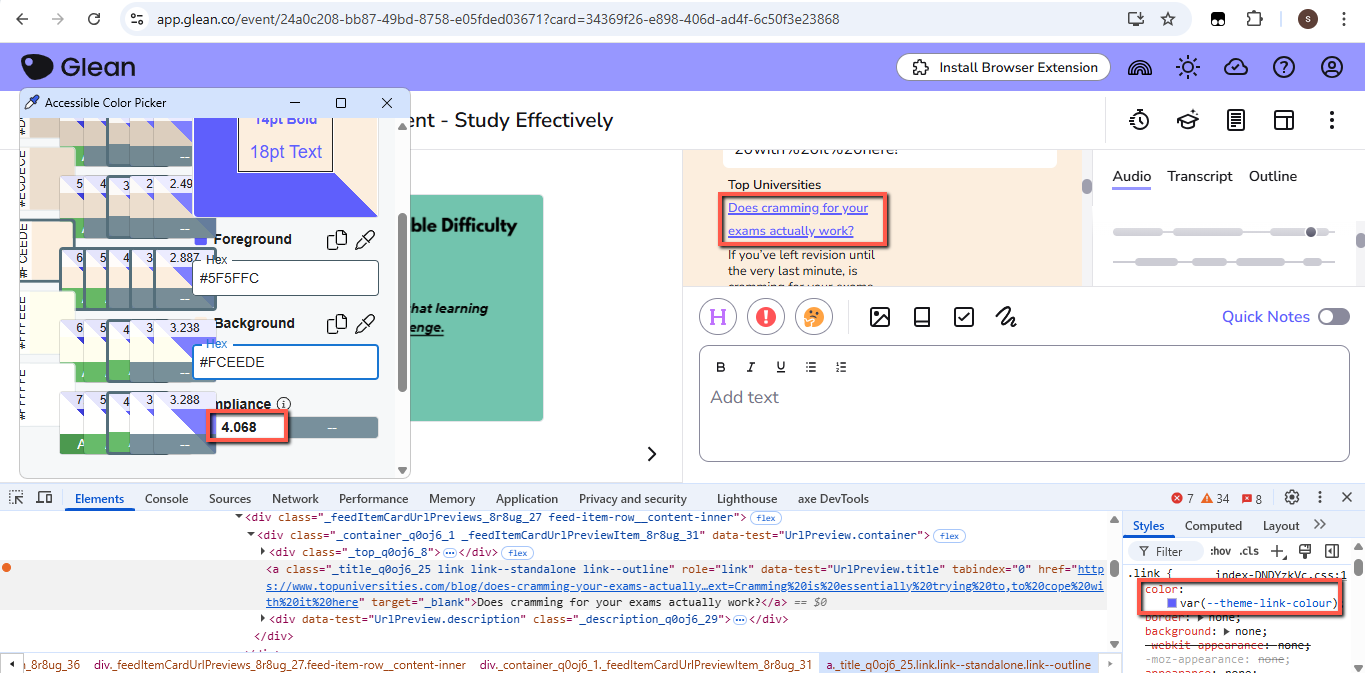Expand the _top_q0oj6_8 div node
The image size is (1365, 673).
click(263, 552)
